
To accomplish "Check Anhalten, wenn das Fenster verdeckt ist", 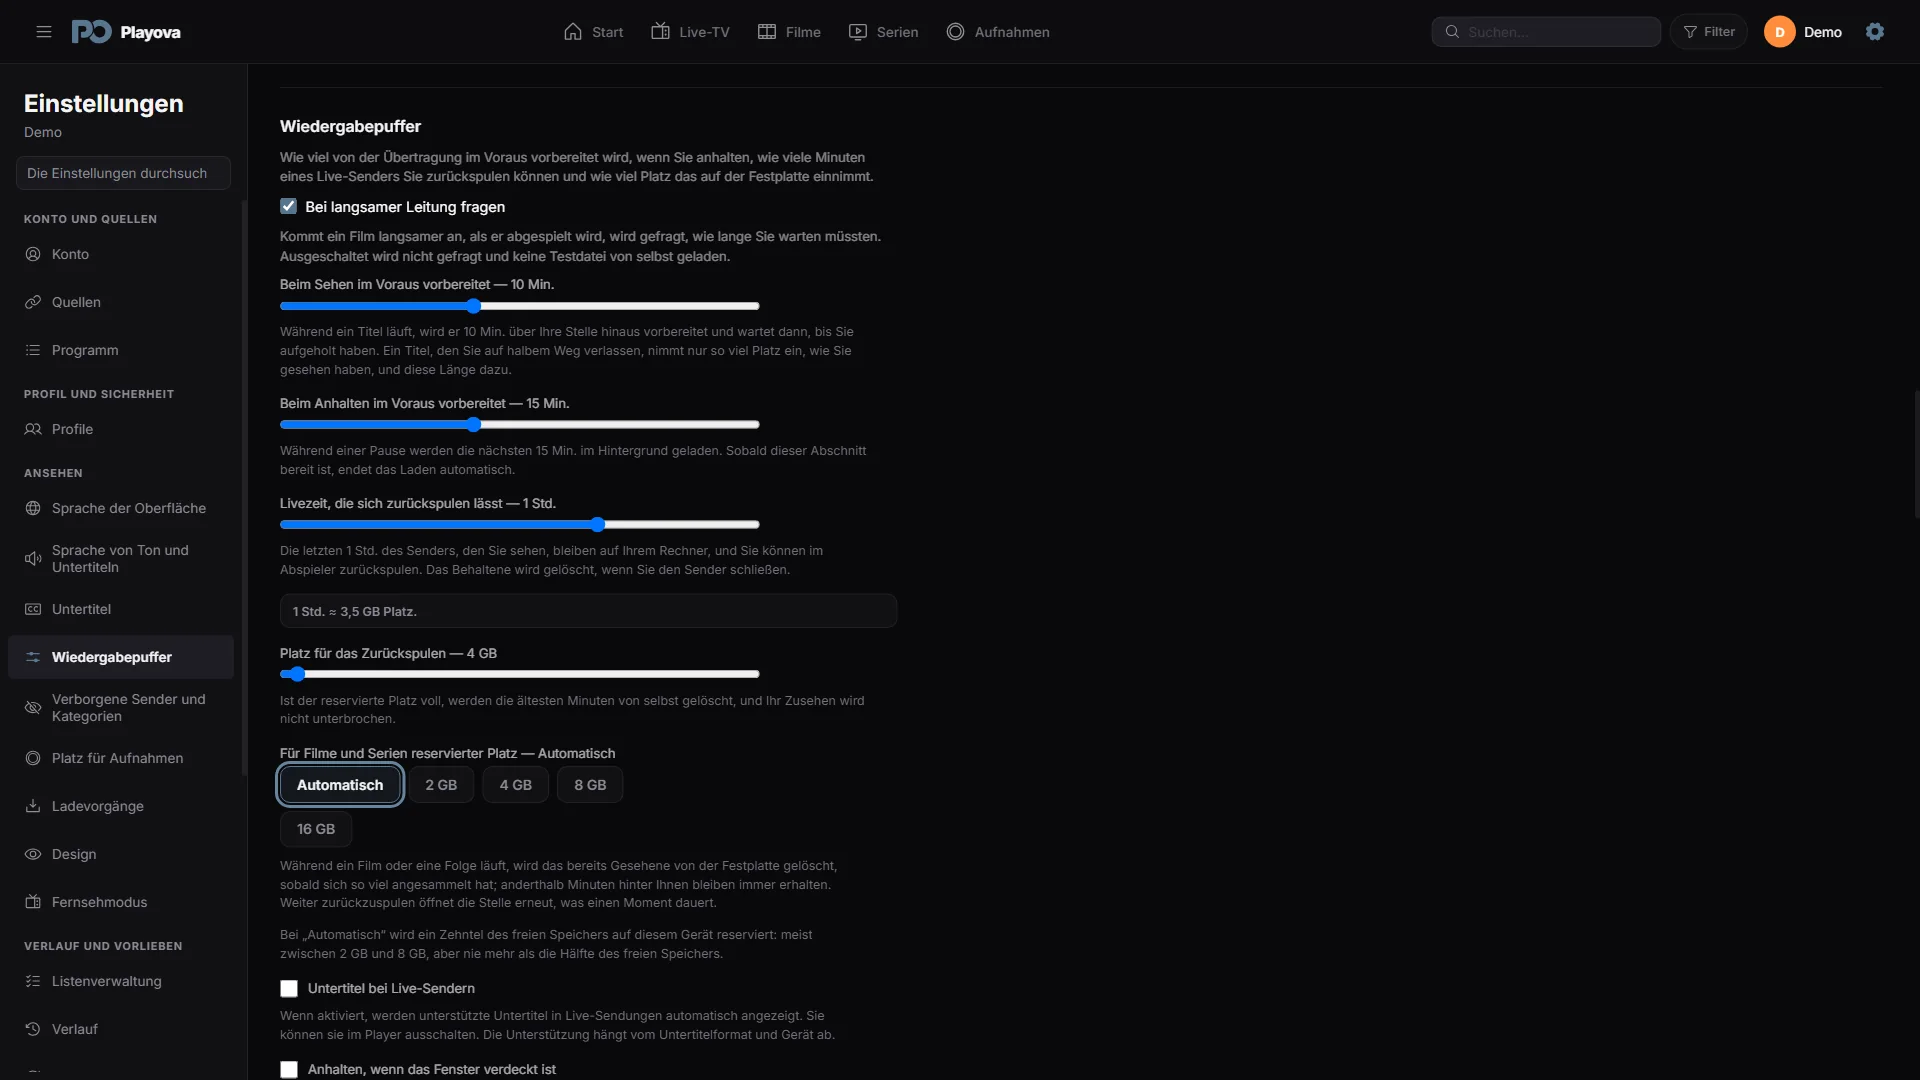I will tap(289, 1069).
